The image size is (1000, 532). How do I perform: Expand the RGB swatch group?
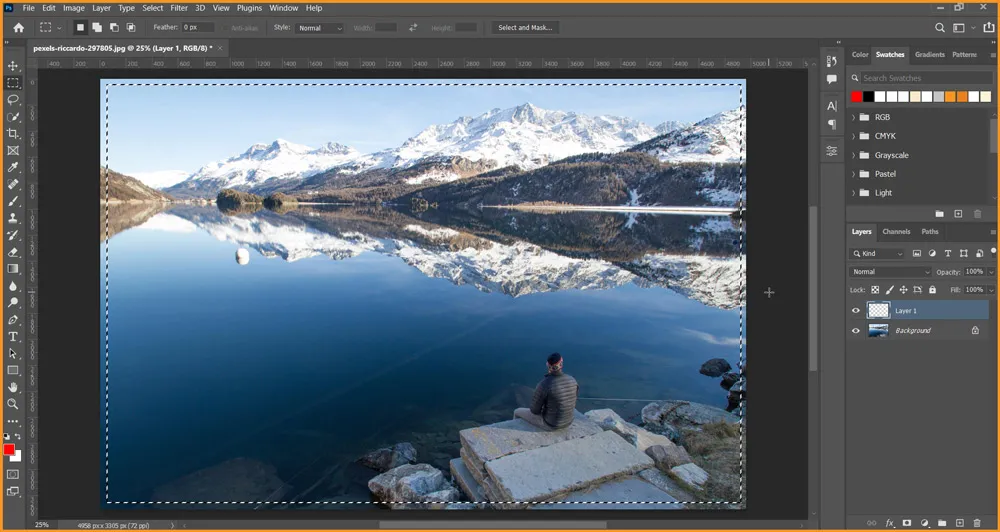(x=854, y=118)
